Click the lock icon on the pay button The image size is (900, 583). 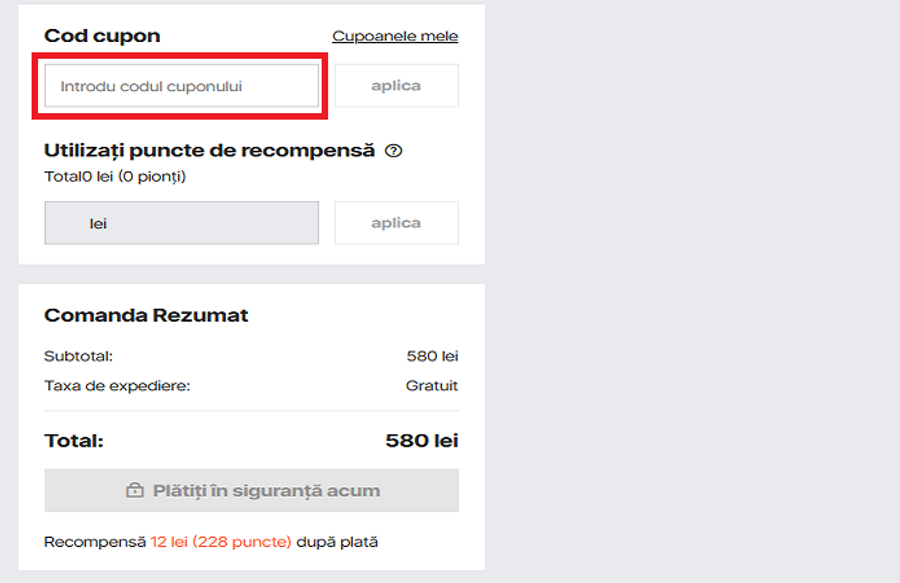pyautogui.click(x=134, y=491)
